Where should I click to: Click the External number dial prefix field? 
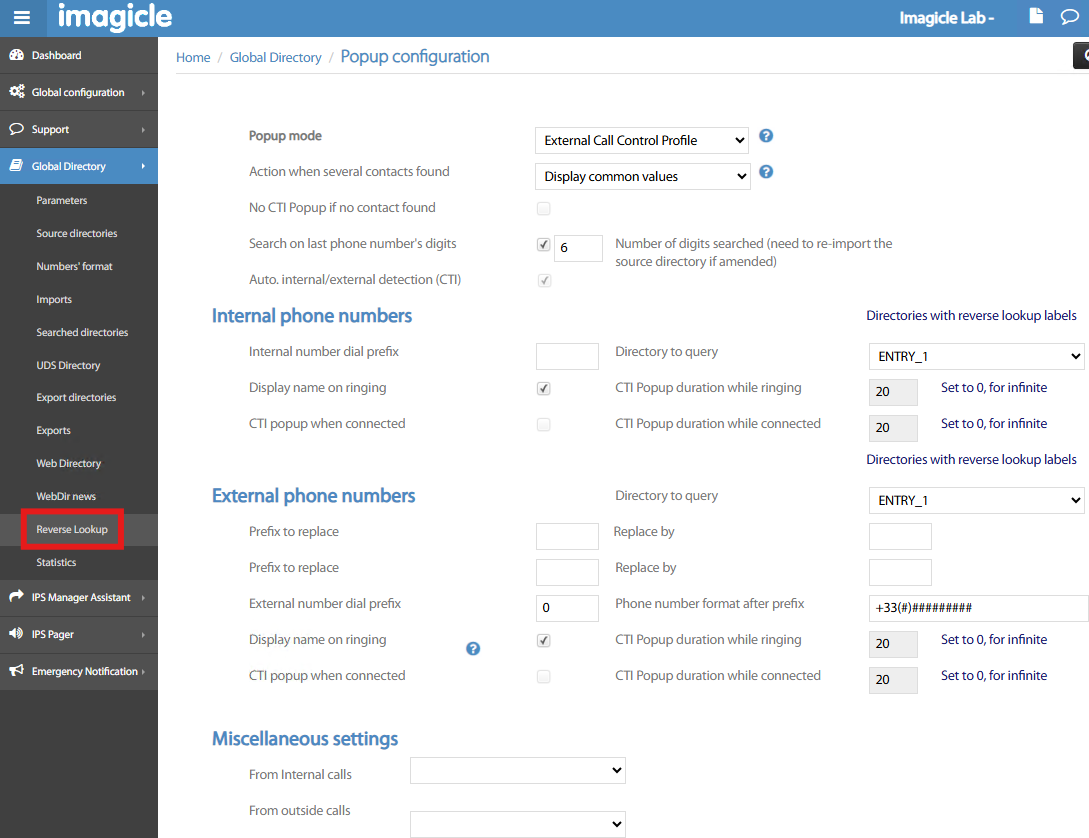[567, 608]
